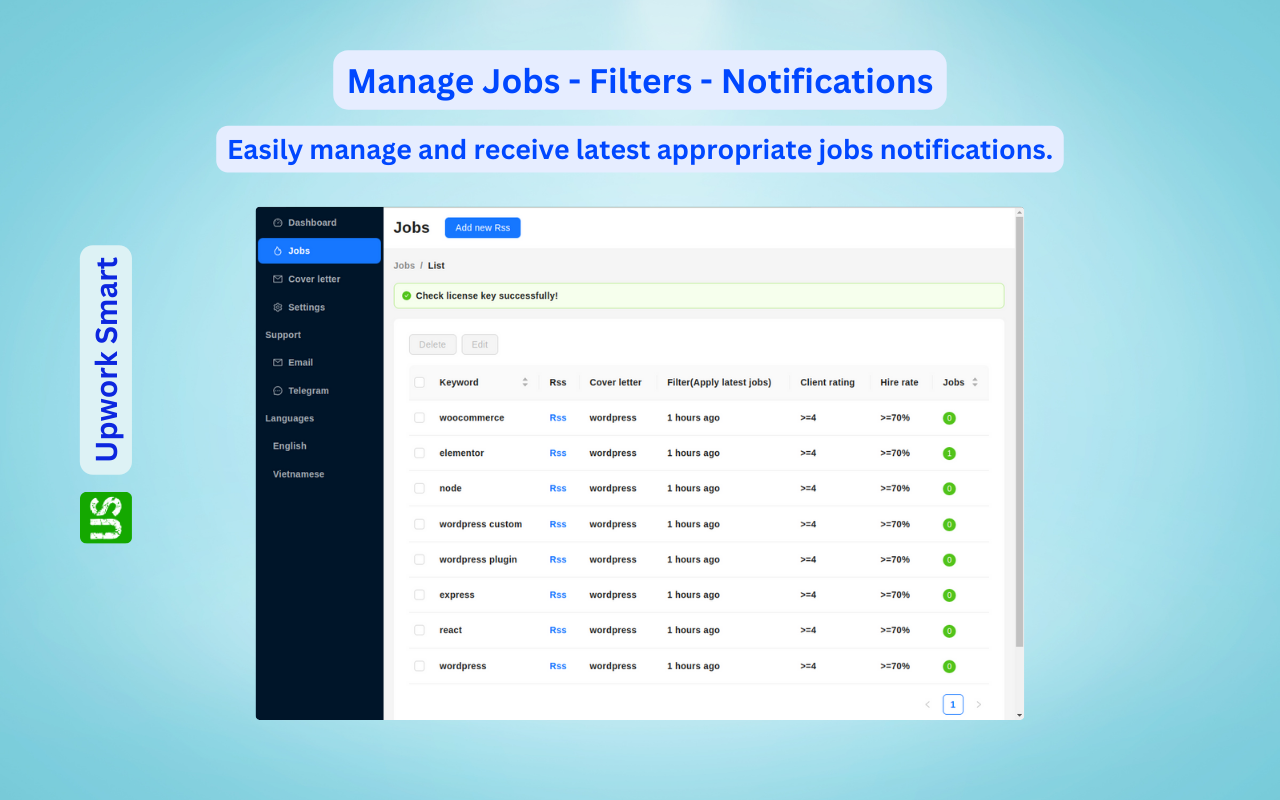The image size is (1280, 800).
Task: Open the Rss link for node
Action: click(x=558, y=488)
